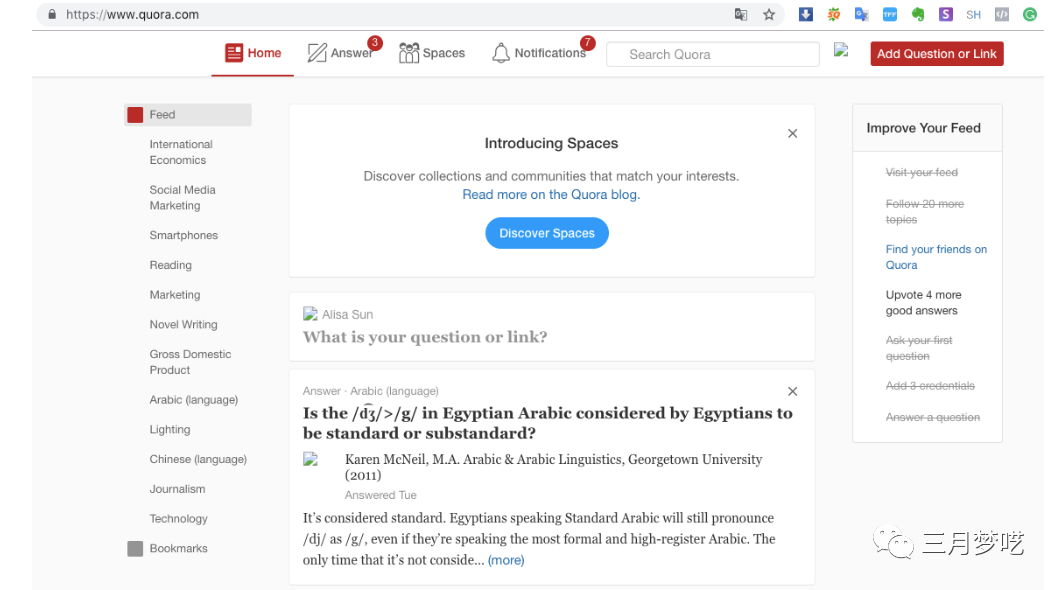Click the Home icon in Quora navigation
Image resolution: width=1059 pixels, height=590 pixels.
tap(235, 53)
